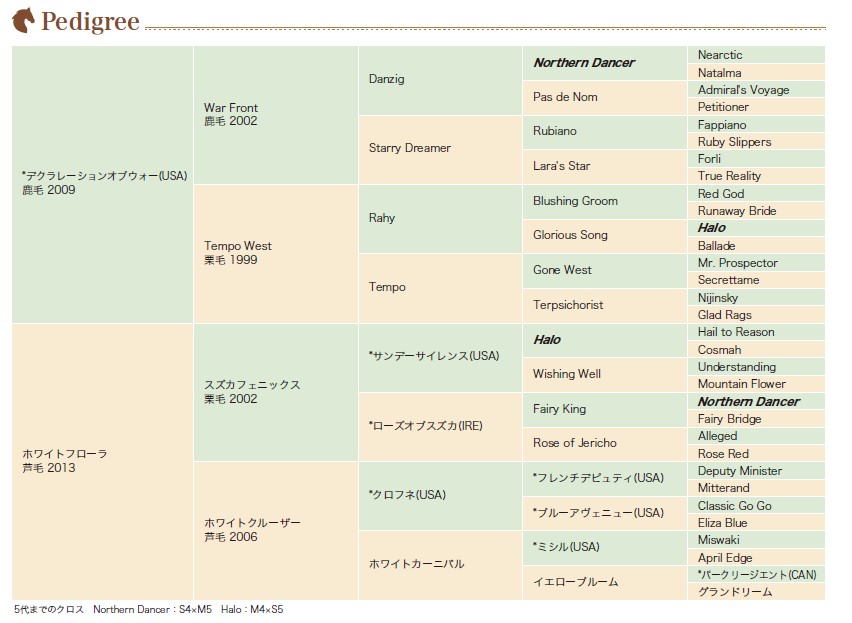Select the スズカフェニックス 2002 cell
Screen dimensions: 852x623
(275, 393)
